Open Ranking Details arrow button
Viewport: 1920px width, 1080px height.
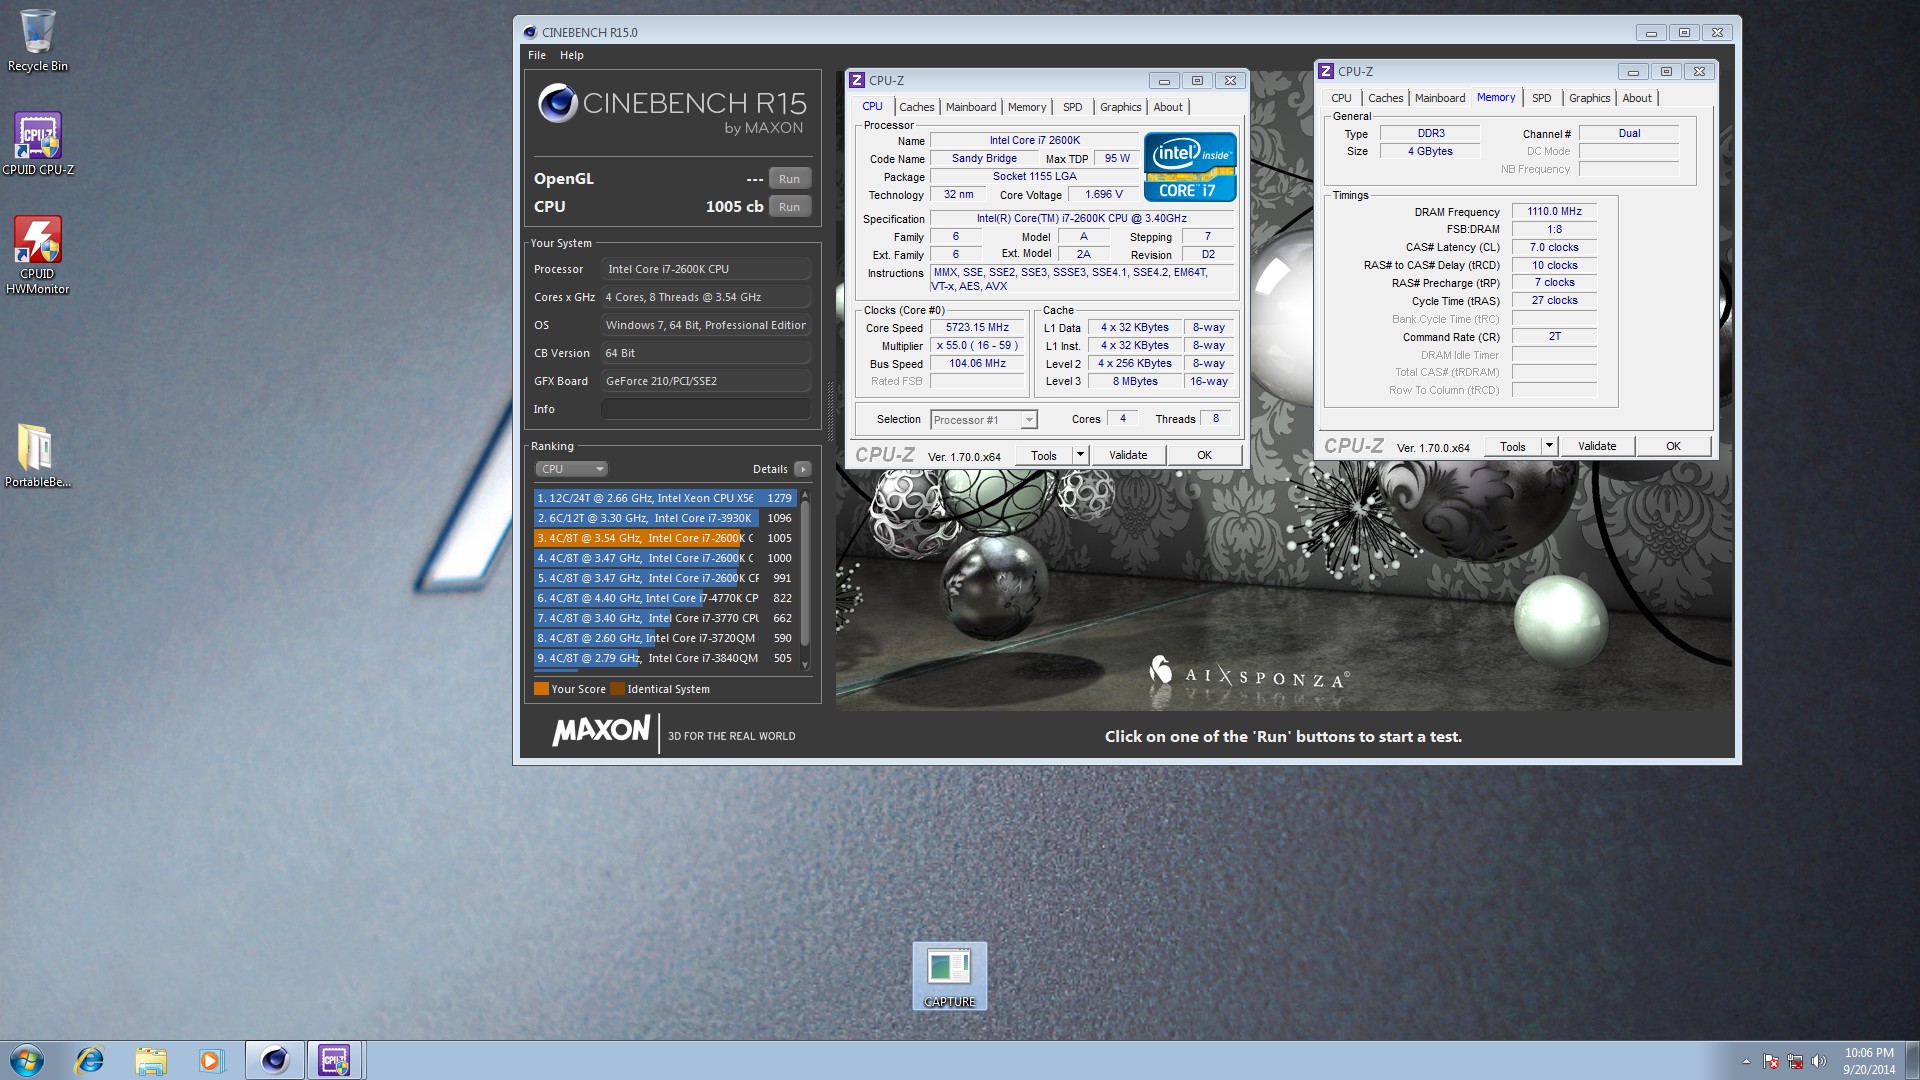tap(802, 469)
